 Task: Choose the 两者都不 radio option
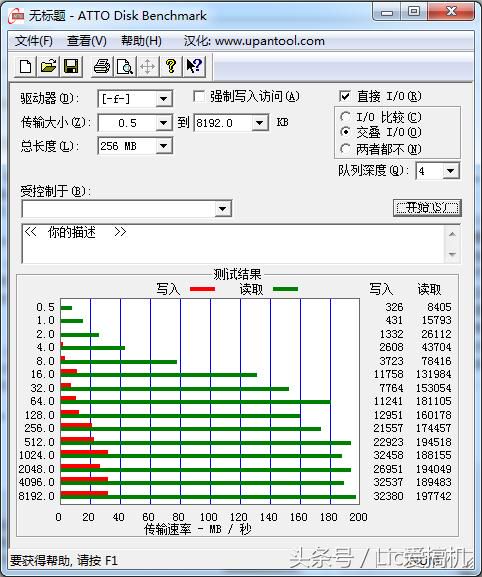345,149
